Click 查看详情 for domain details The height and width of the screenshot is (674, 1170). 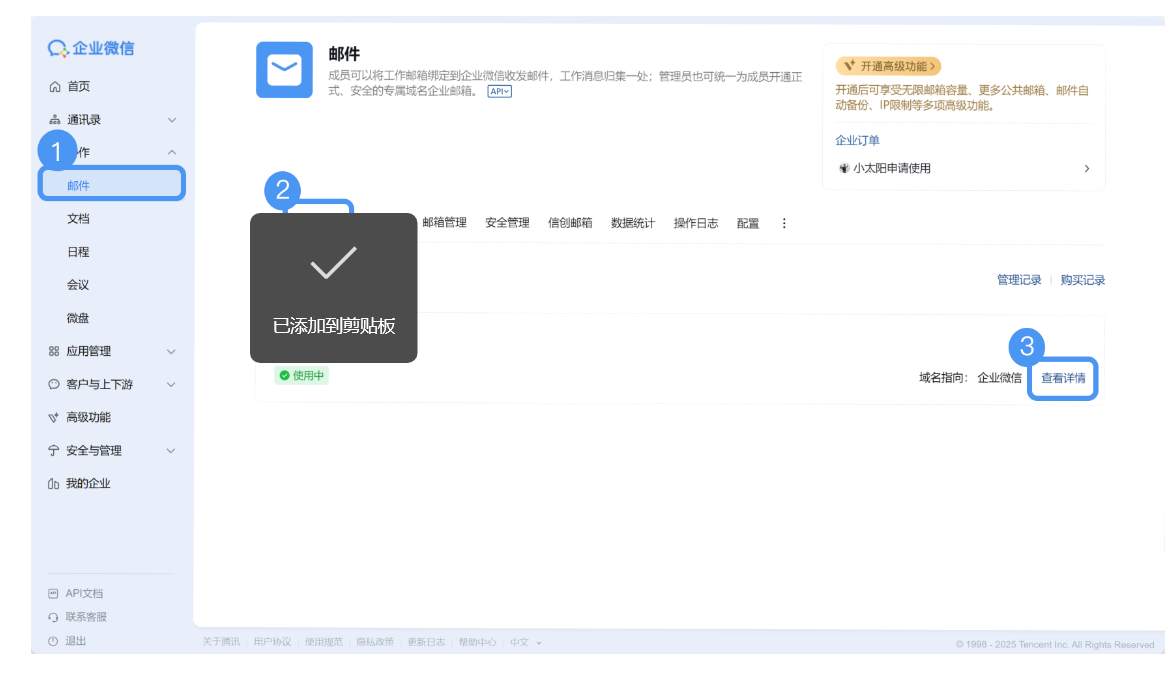click(x=1062, y=379)
